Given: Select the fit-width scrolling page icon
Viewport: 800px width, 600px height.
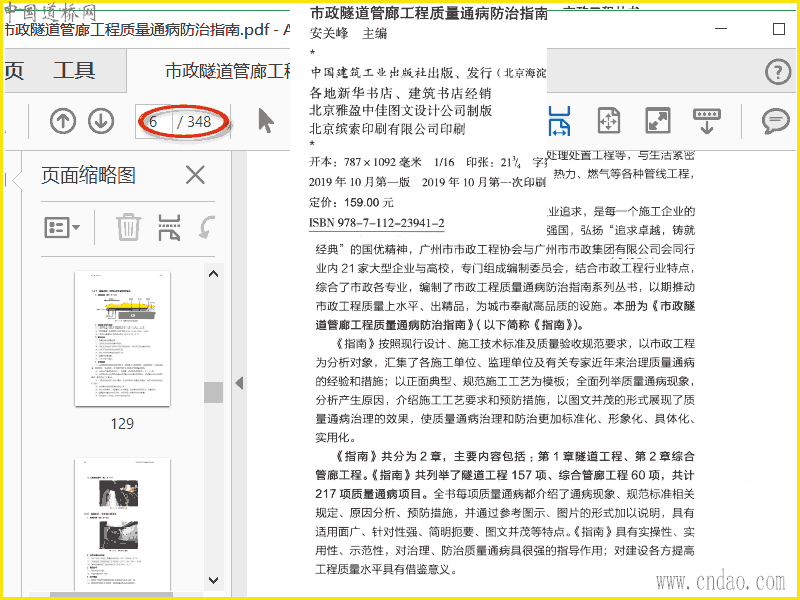Looking at the screenshot, I should pos(560,121).
